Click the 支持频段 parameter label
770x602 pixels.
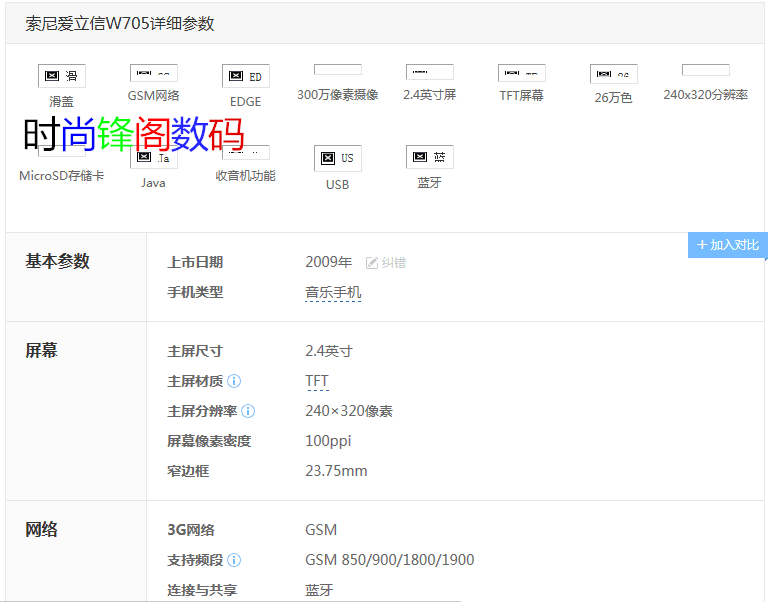[195, 560]
